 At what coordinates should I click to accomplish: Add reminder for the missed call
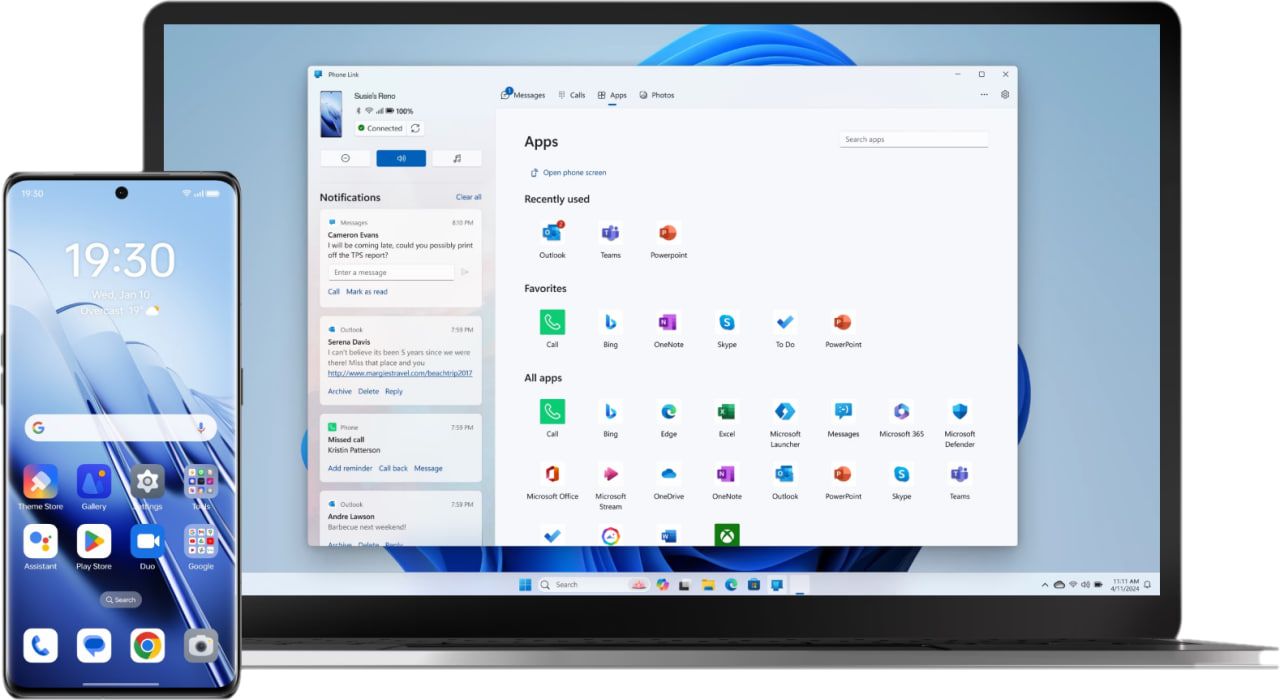click(x=350, y=468)
